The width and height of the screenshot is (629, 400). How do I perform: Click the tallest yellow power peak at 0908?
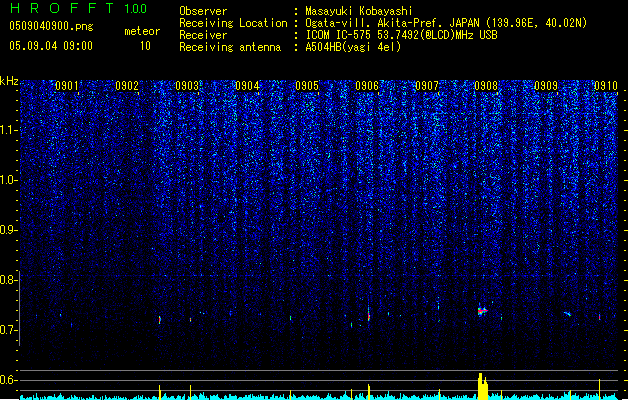481,386
